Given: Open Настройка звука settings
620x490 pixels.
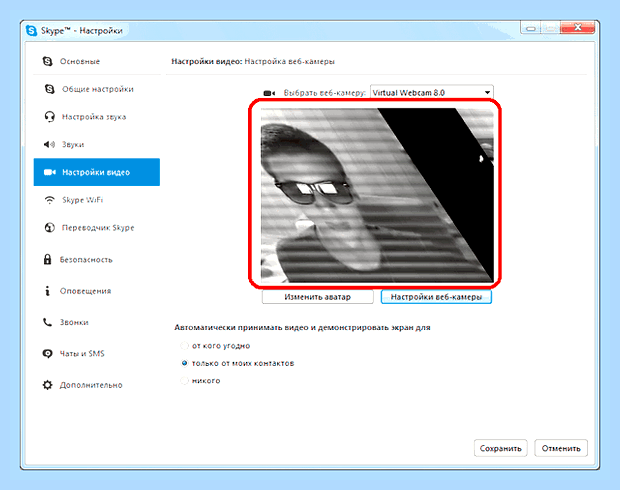Looking at the screenshot, I should [x=97, y=117].
